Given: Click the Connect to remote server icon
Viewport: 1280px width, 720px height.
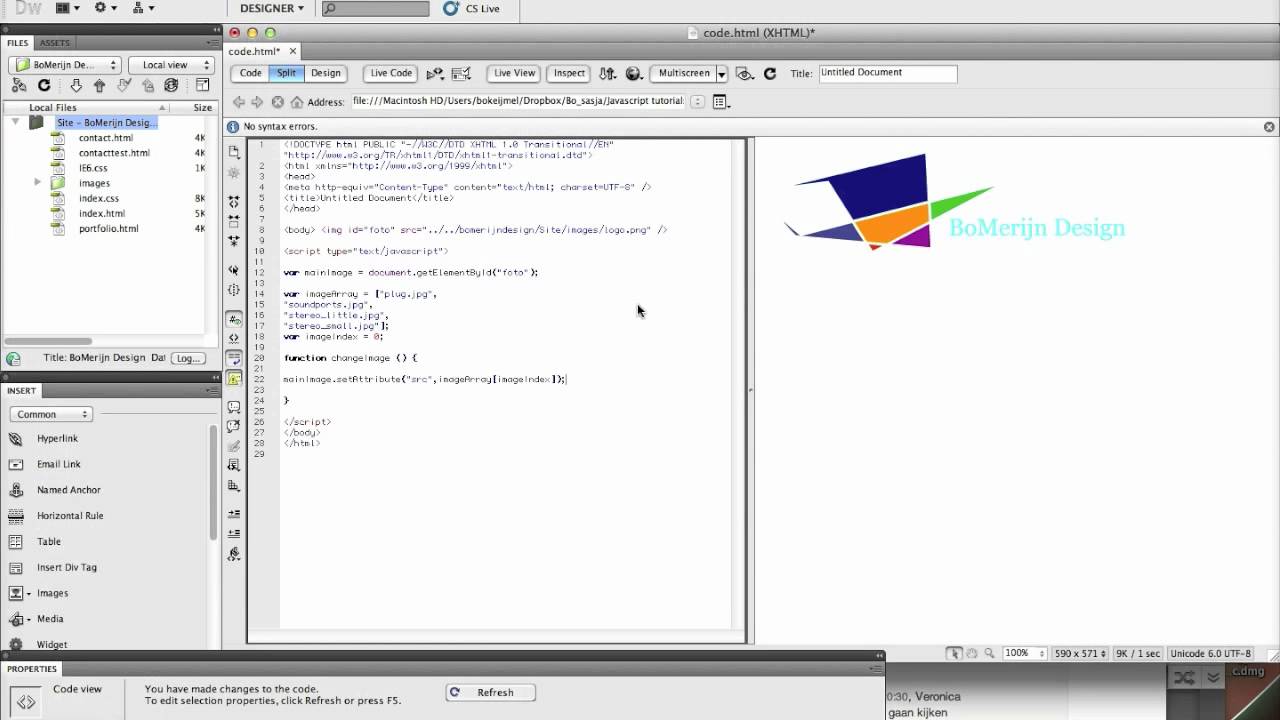Looking at the screenshot, I should click(x=19, y=86).
